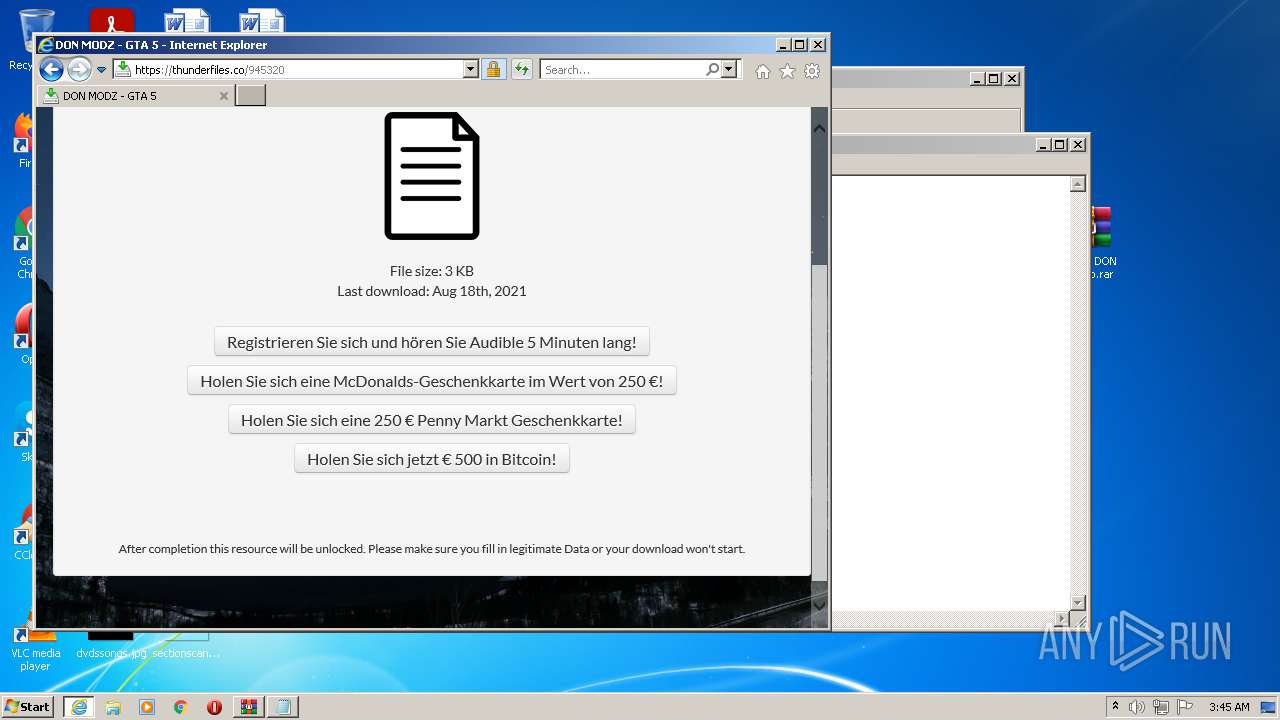Maximize the Internet Explorer window
This screenshot has width=1280, height=720.
tap(799, 45)
